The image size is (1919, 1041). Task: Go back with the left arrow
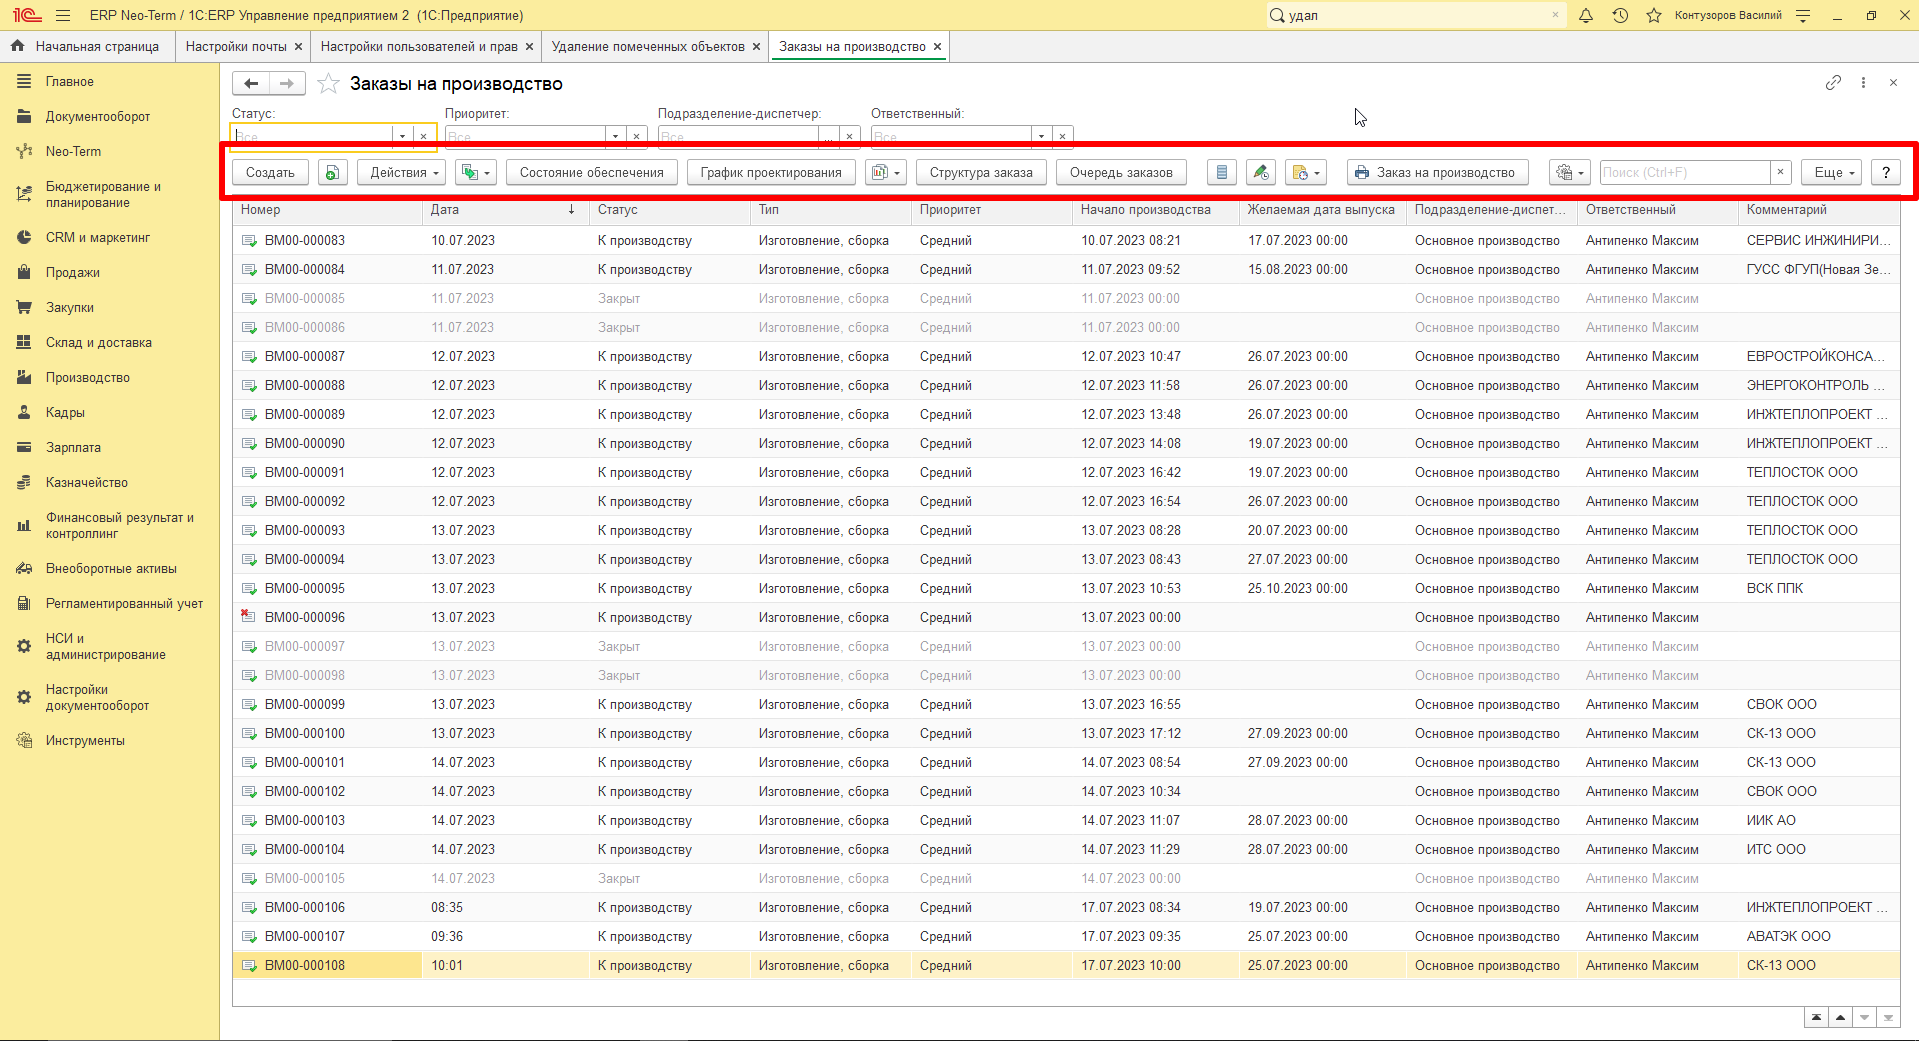tap(251, 84)
